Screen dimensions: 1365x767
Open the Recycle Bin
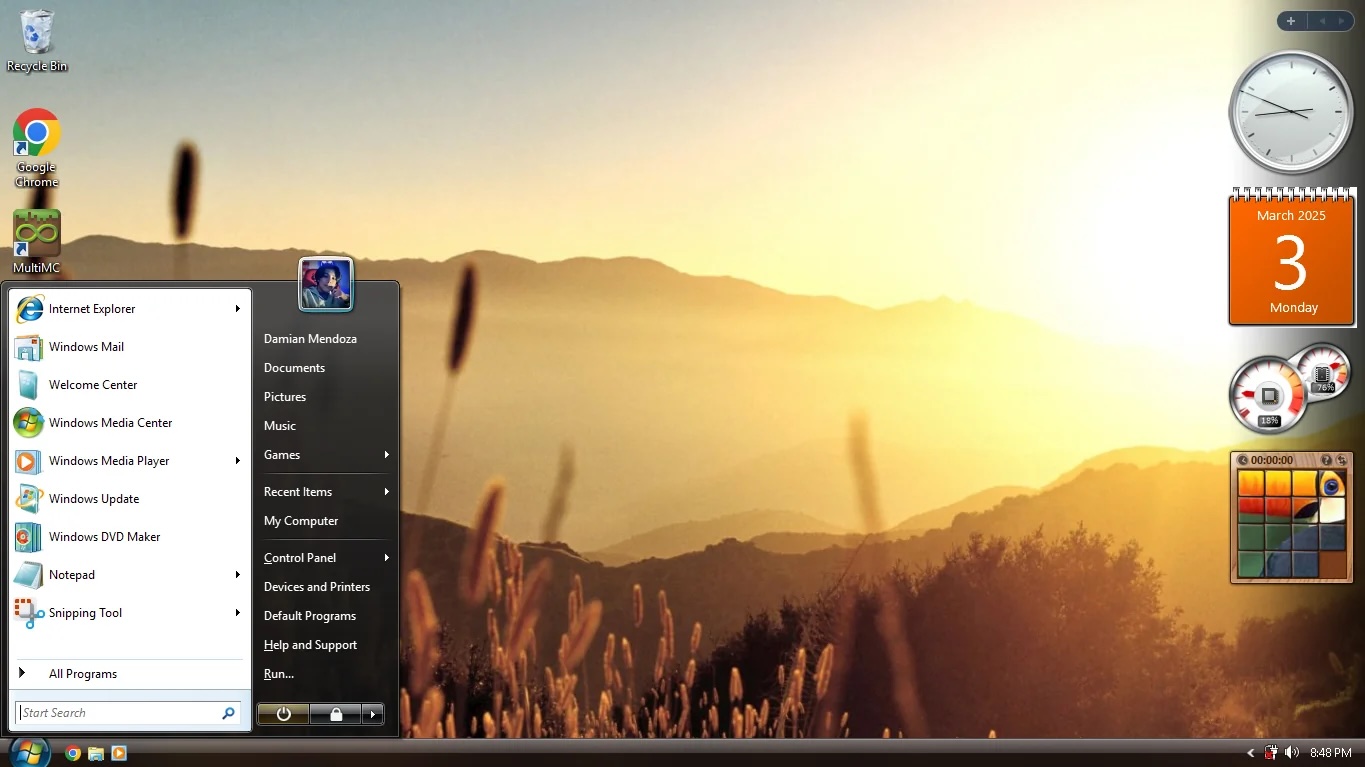36,30
